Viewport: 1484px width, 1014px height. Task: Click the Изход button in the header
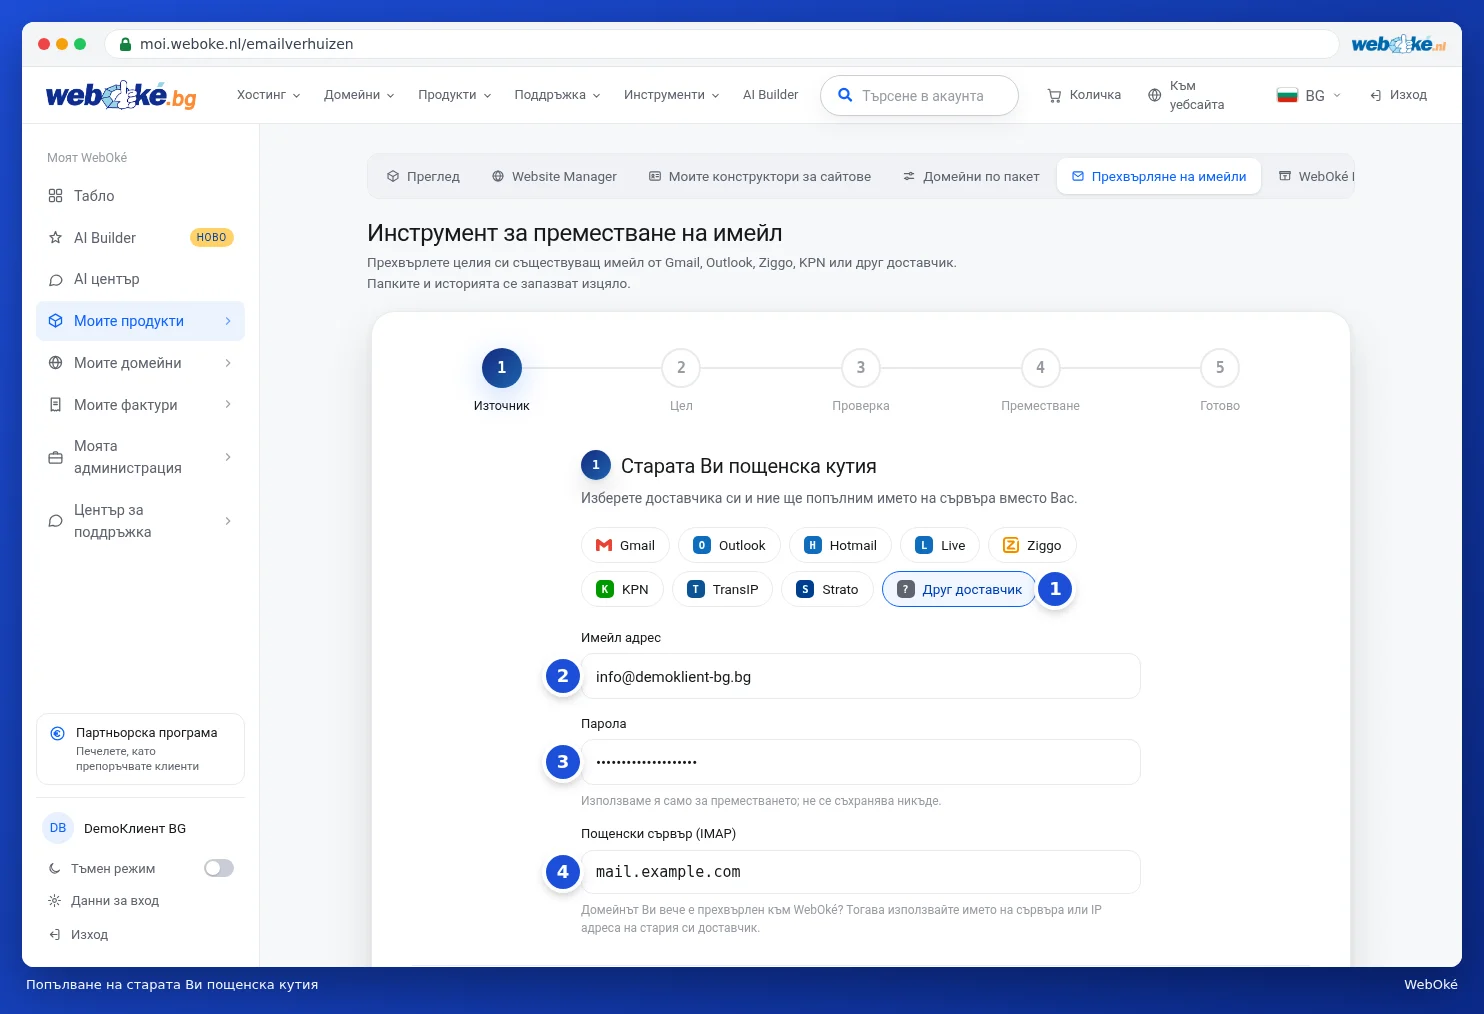(x=1398, y=95)
